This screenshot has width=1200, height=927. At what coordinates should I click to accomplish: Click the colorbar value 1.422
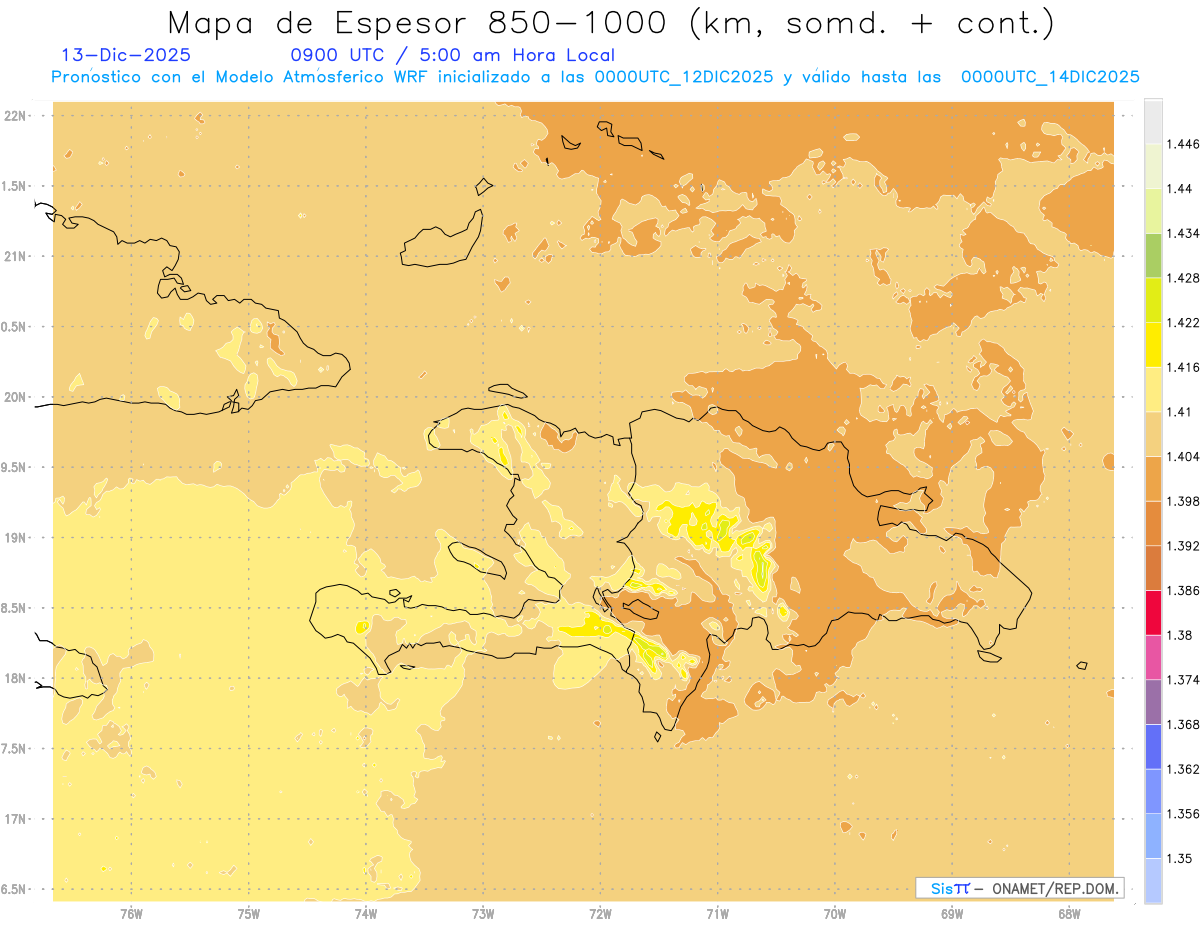pos(1184,322)
